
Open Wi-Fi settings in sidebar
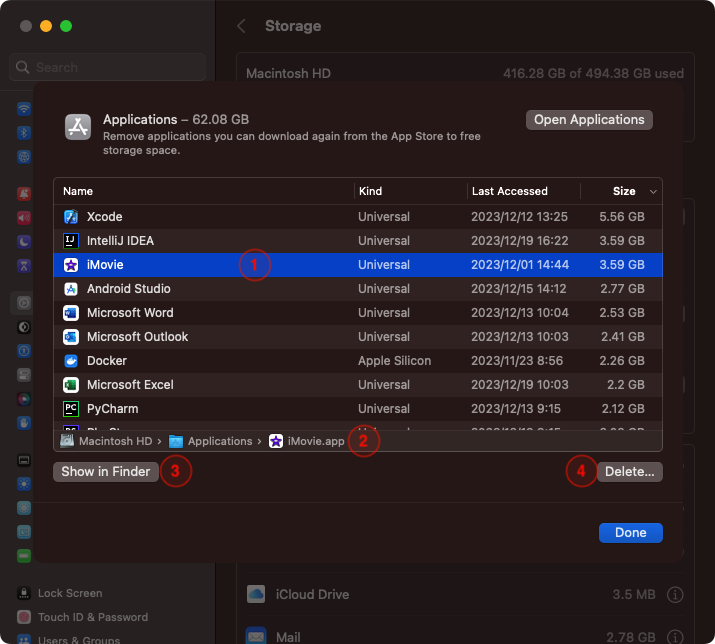(x=24, y=109)
